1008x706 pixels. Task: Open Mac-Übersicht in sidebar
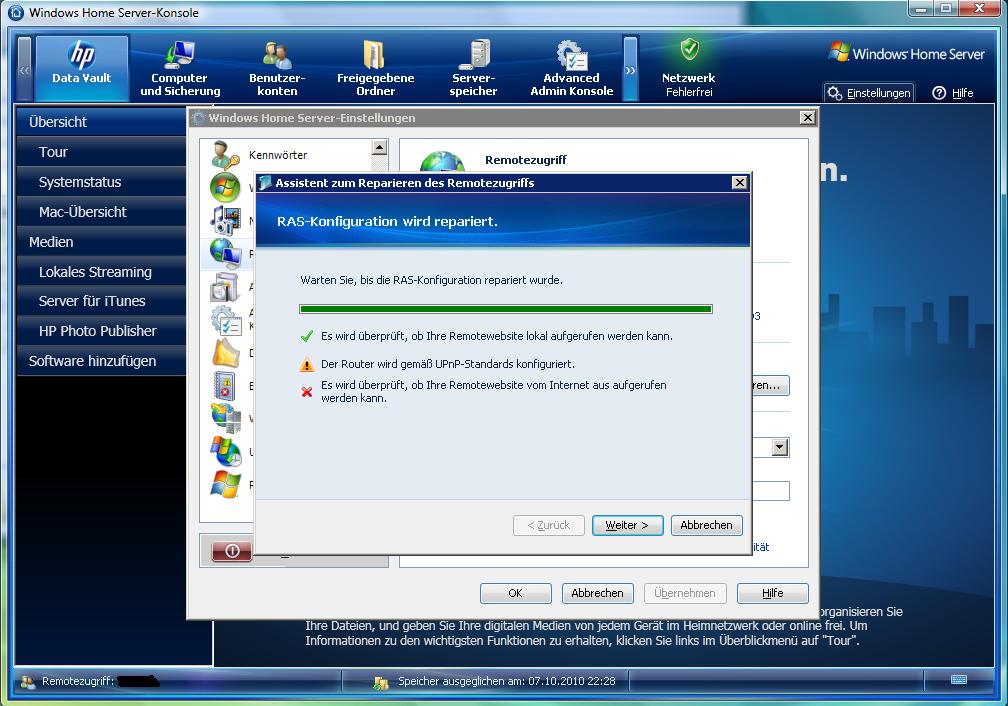click(x=102, y=212)
